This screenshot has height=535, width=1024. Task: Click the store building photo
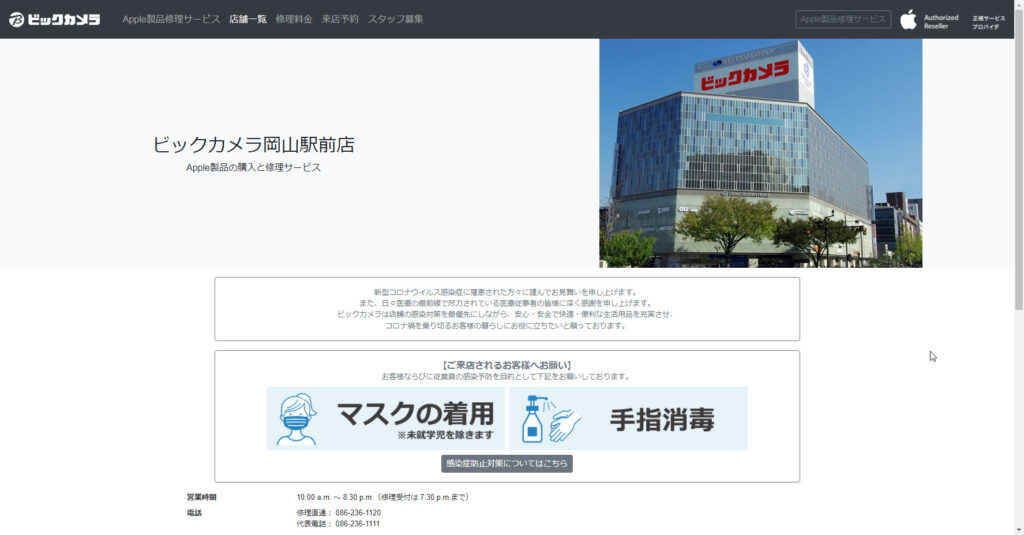coord(761,153)
